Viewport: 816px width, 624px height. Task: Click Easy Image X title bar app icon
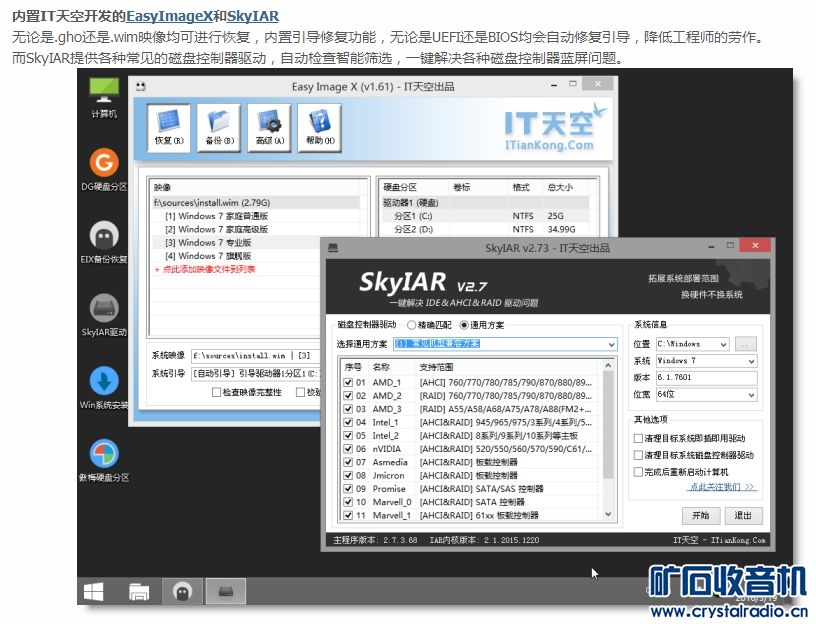click(141, 86)
